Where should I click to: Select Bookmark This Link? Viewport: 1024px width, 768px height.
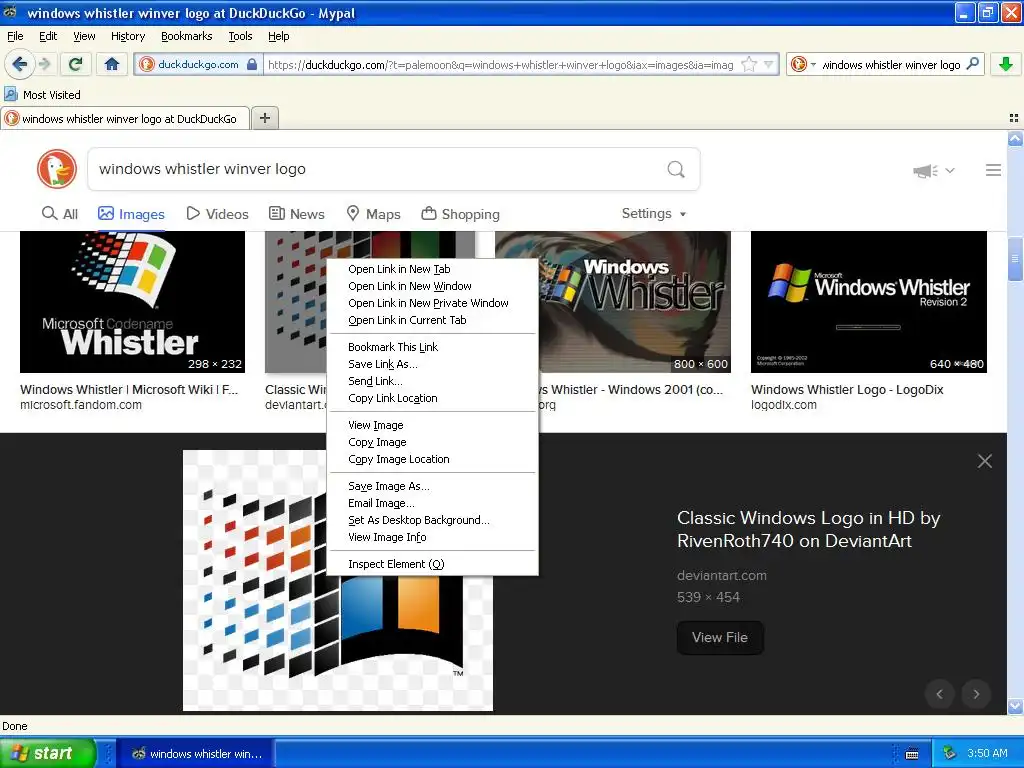click(432, 347)
